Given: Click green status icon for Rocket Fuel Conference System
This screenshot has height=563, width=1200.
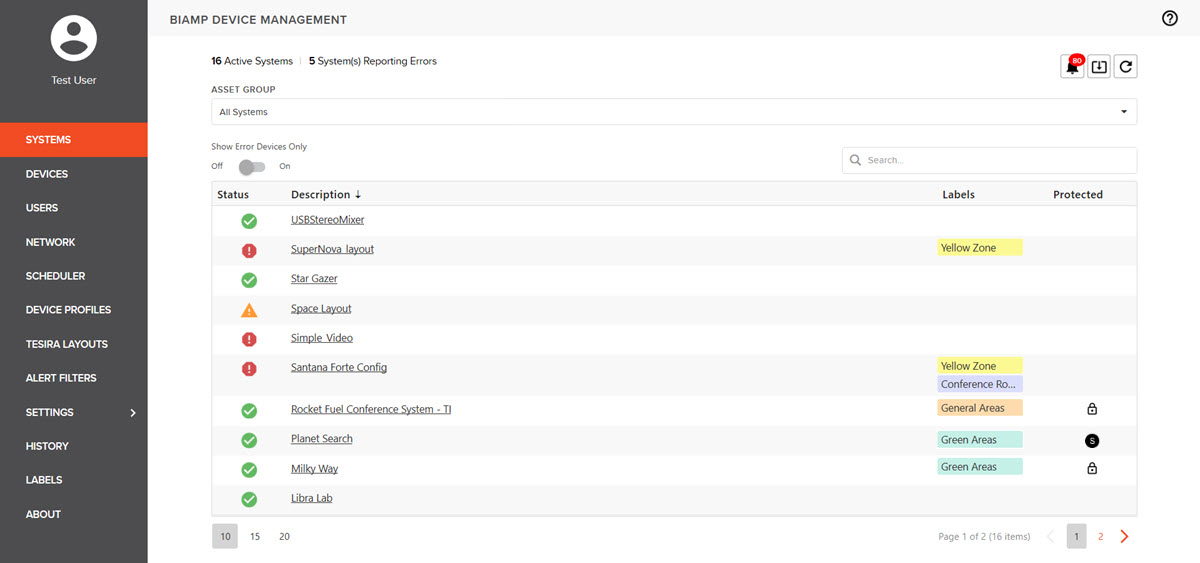Looking at the screenshot, I should coord(249,410).
